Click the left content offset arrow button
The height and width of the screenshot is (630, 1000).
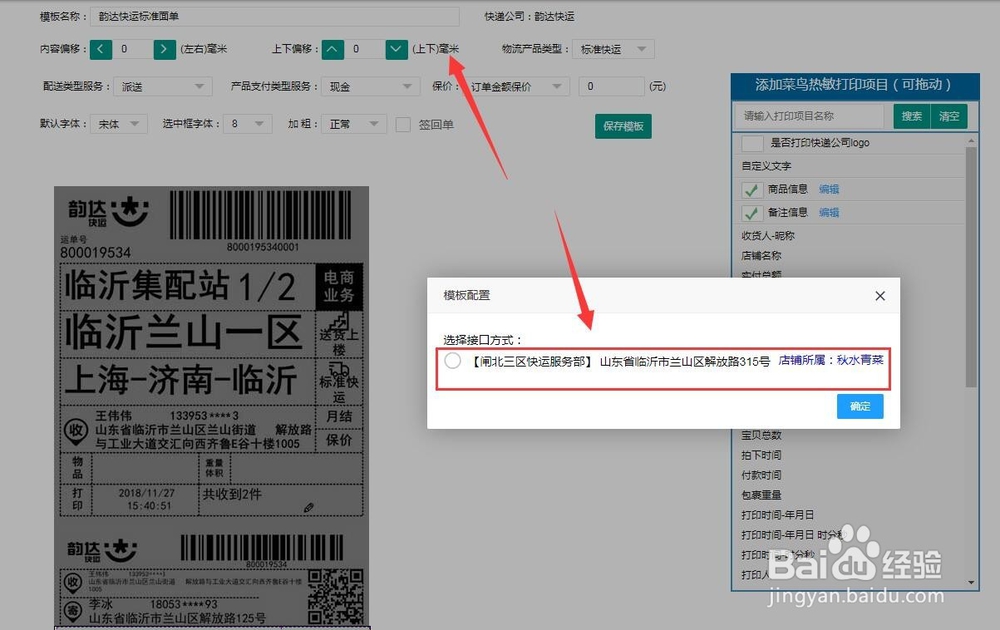click(101, 49)
